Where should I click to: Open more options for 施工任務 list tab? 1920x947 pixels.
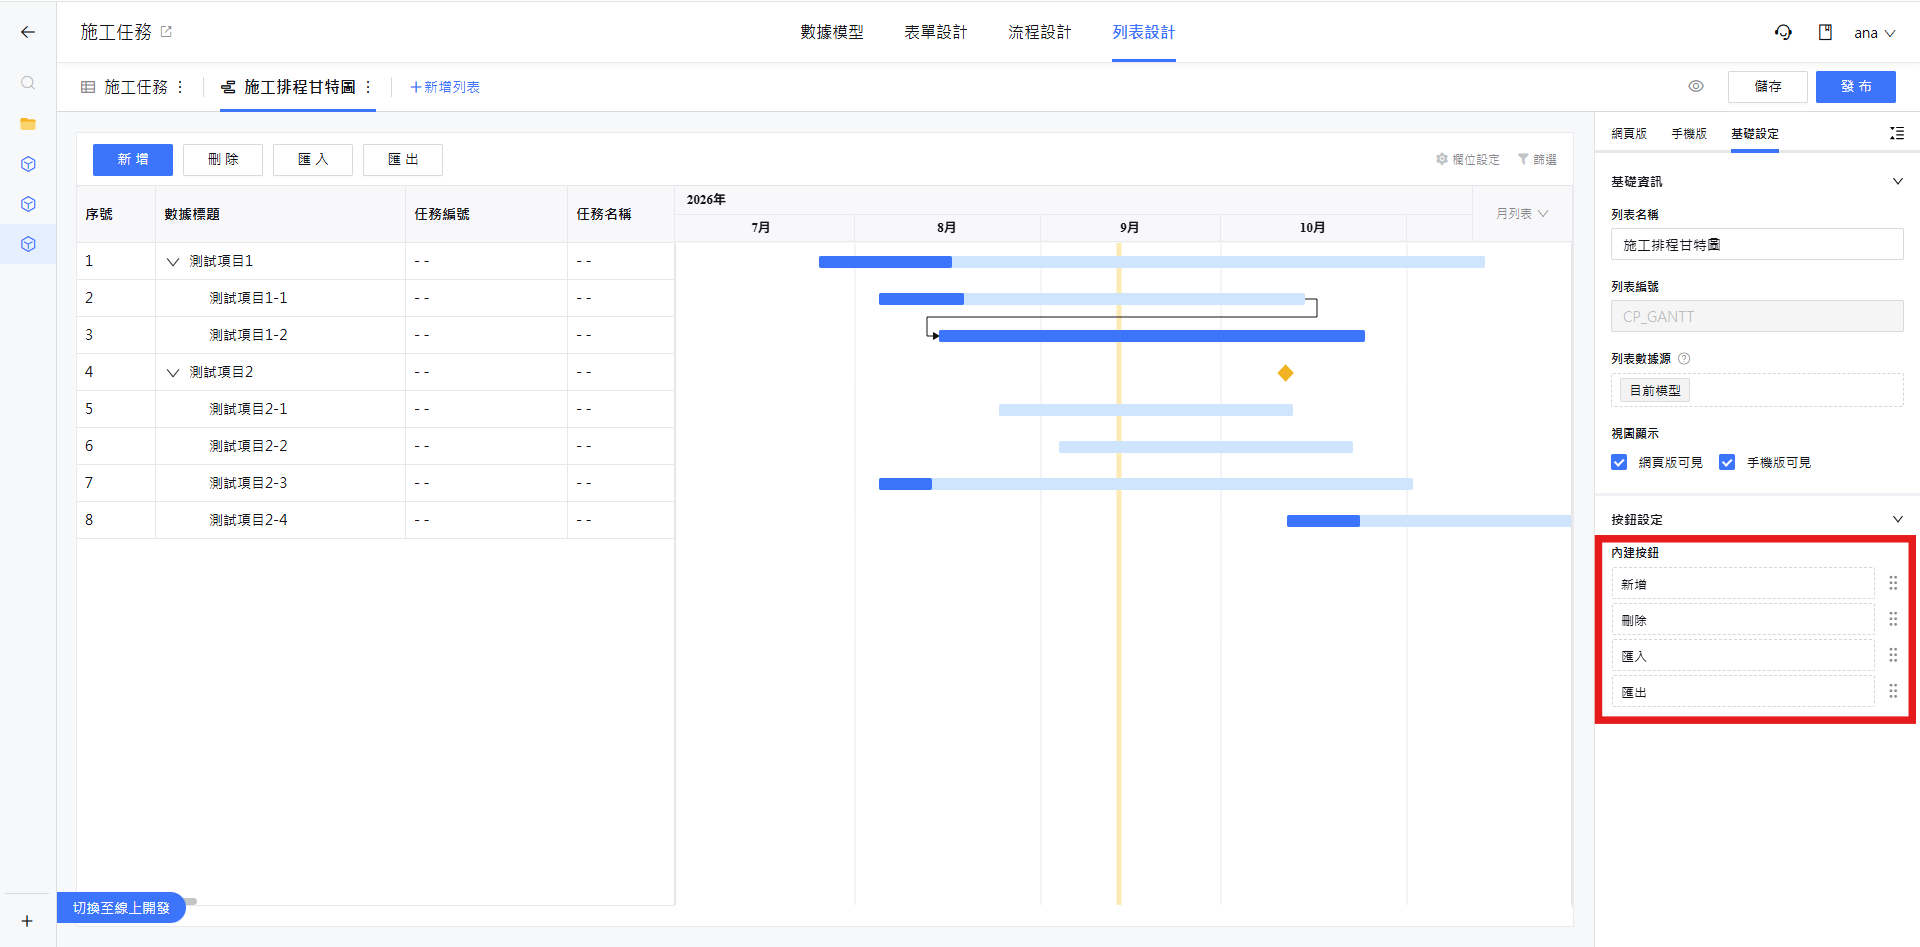click(180, 87)
